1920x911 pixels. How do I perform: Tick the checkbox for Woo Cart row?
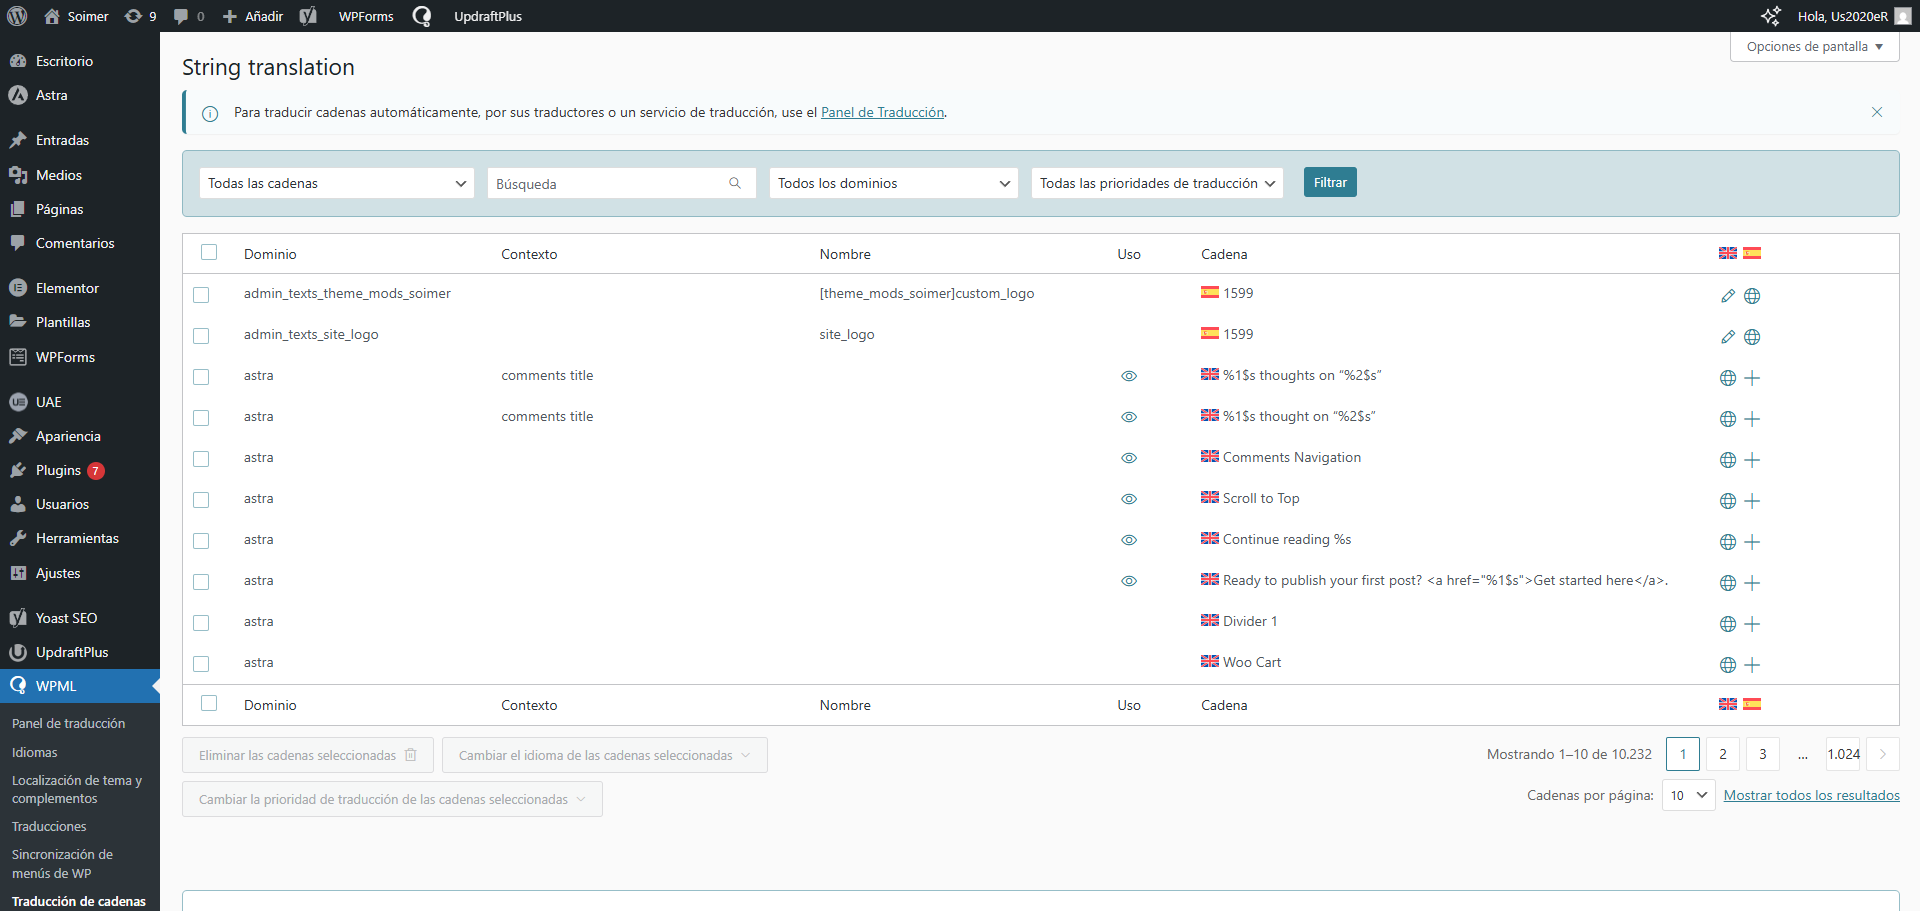pos(201,664)
